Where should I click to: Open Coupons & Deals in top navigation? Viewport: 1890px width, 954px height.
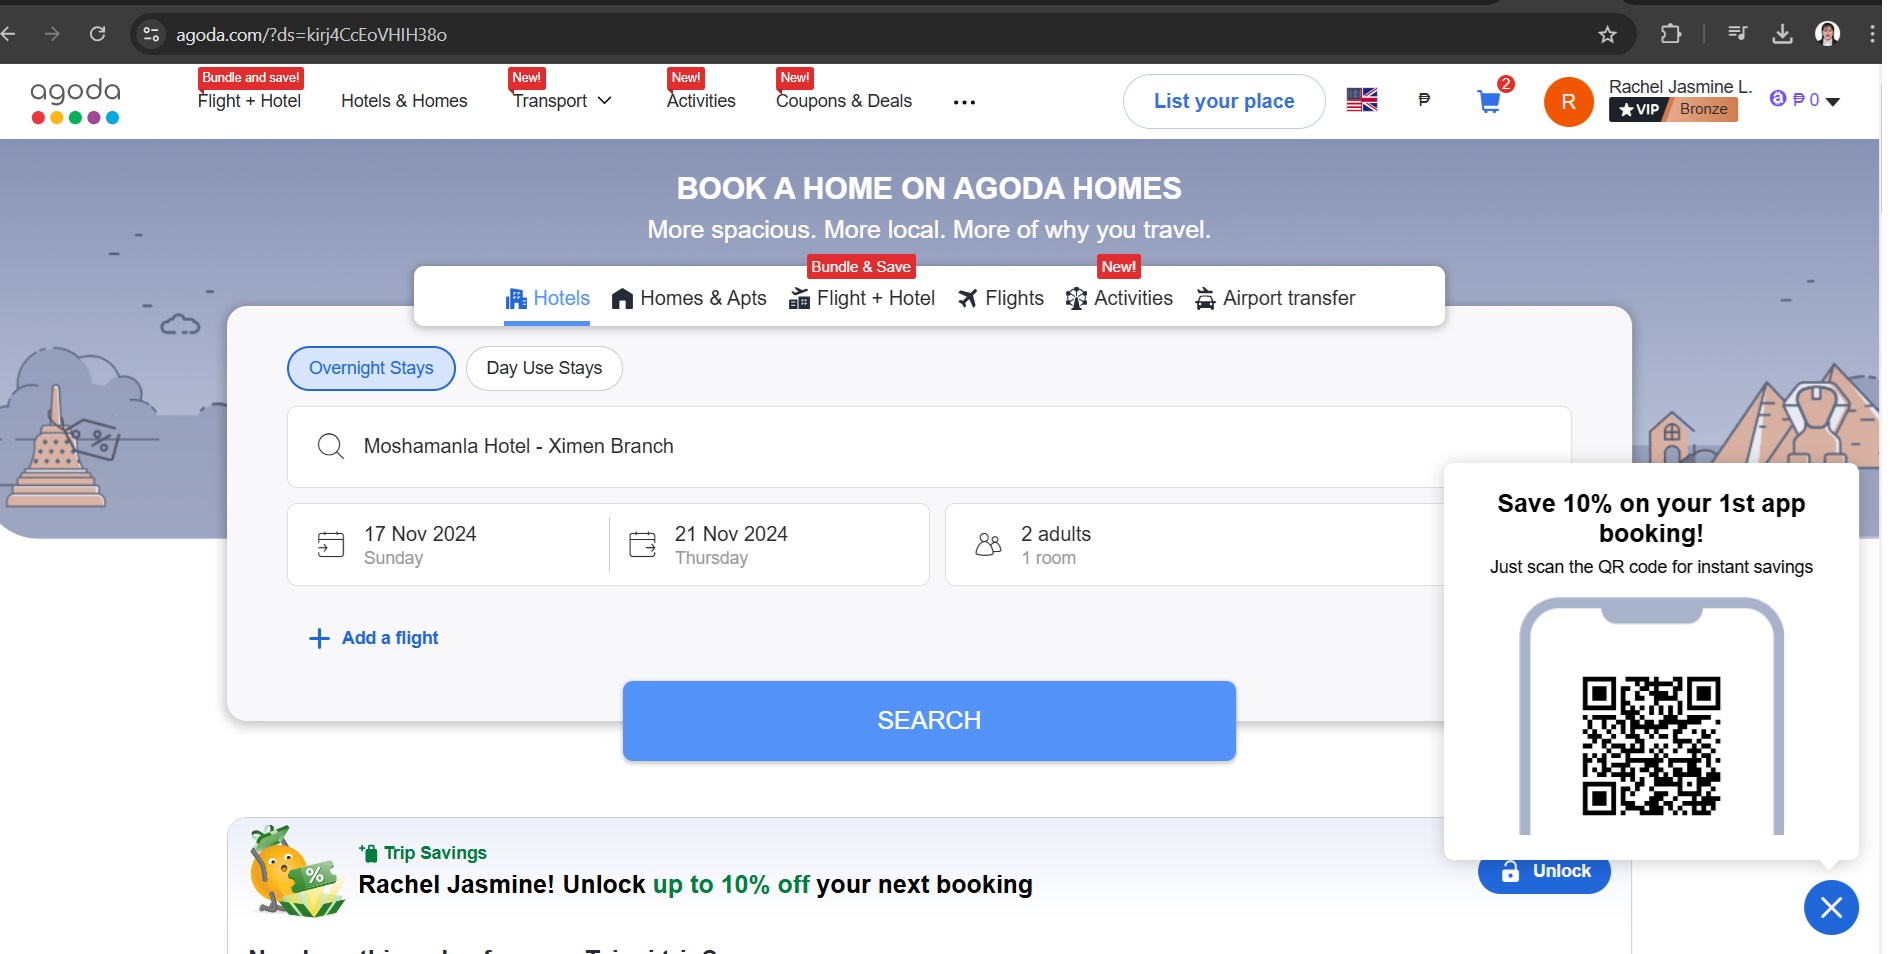tap(844, 101)
